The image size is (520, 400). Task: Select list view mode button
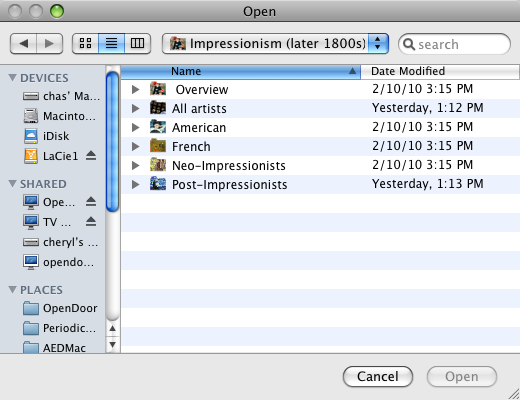(x=111, y=43)
